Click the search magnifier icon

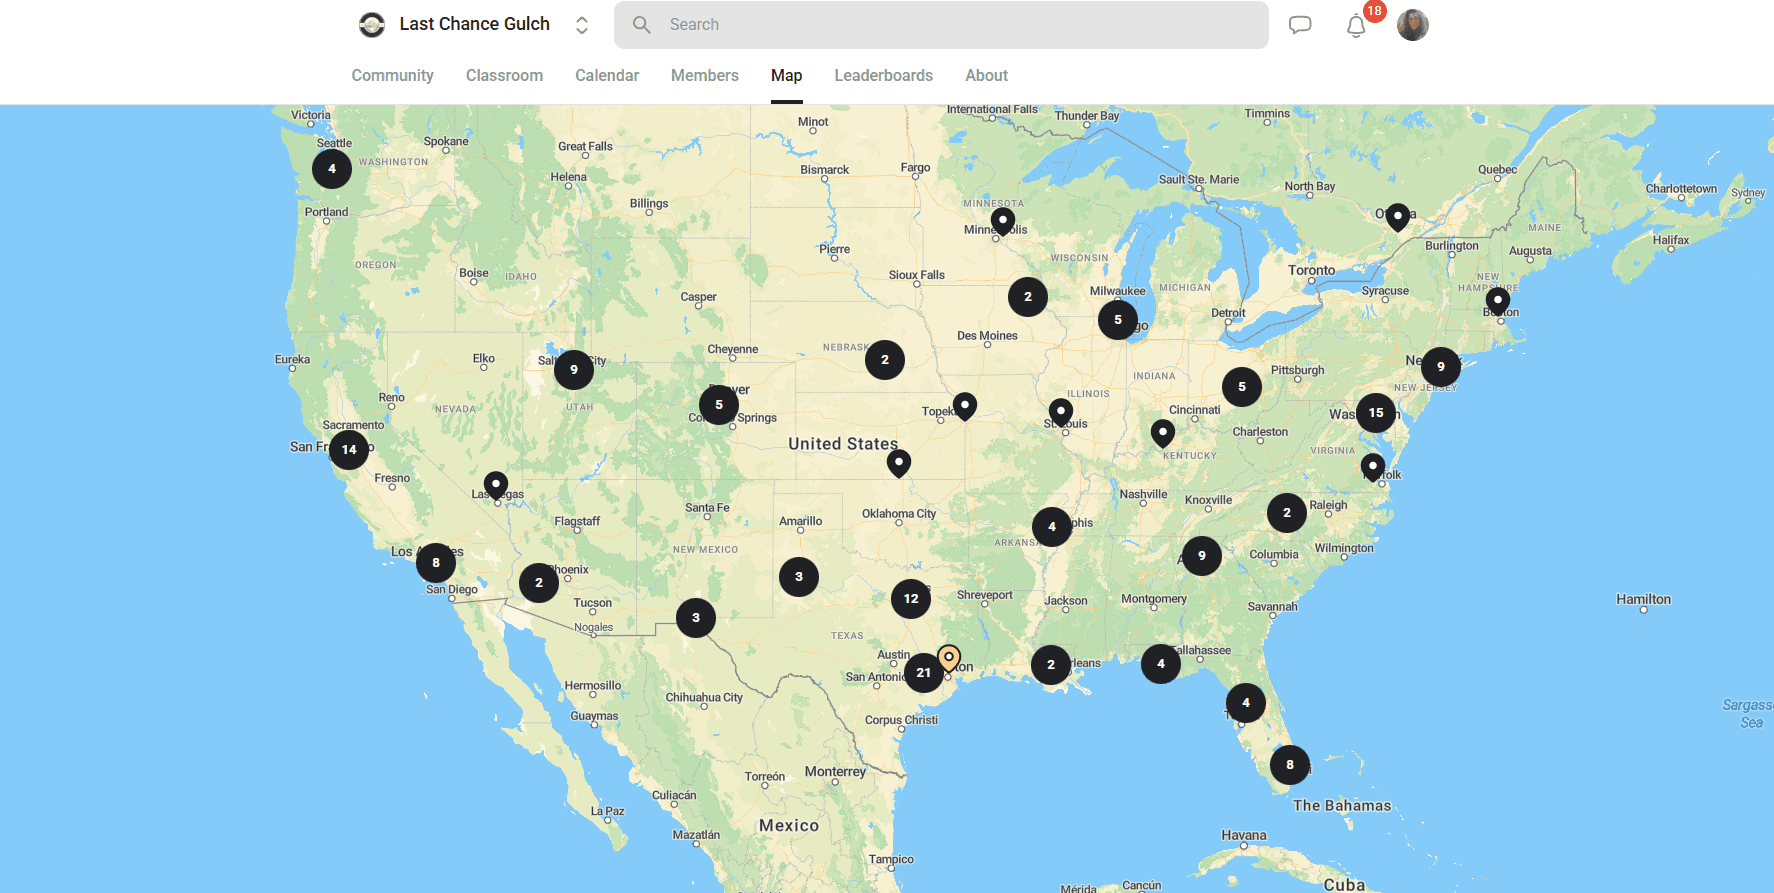[642, 25]
